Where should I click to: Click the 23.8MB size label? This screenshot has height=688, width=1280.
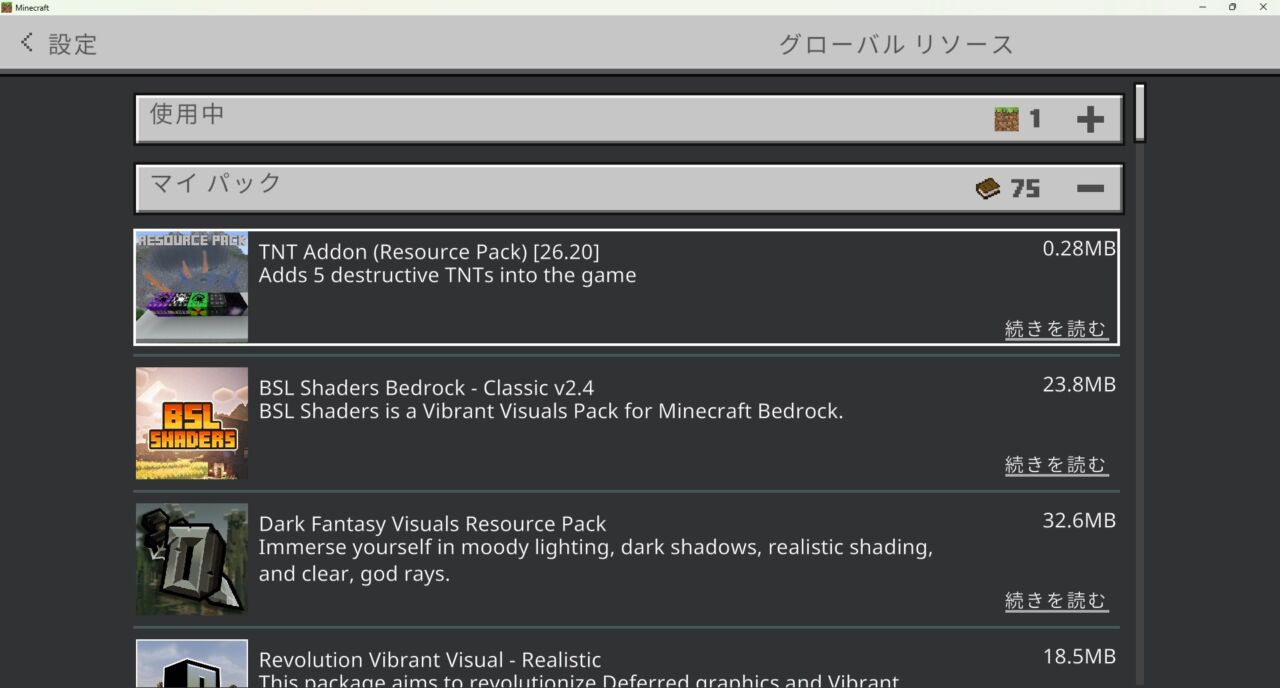(x=1079, y=385)
